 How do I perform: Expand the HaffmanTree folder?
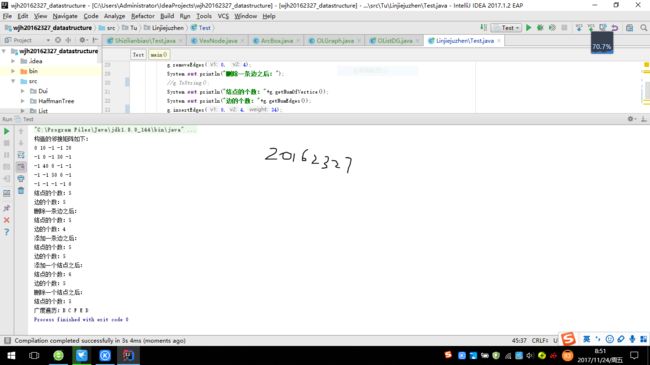[x=22, y=101]
